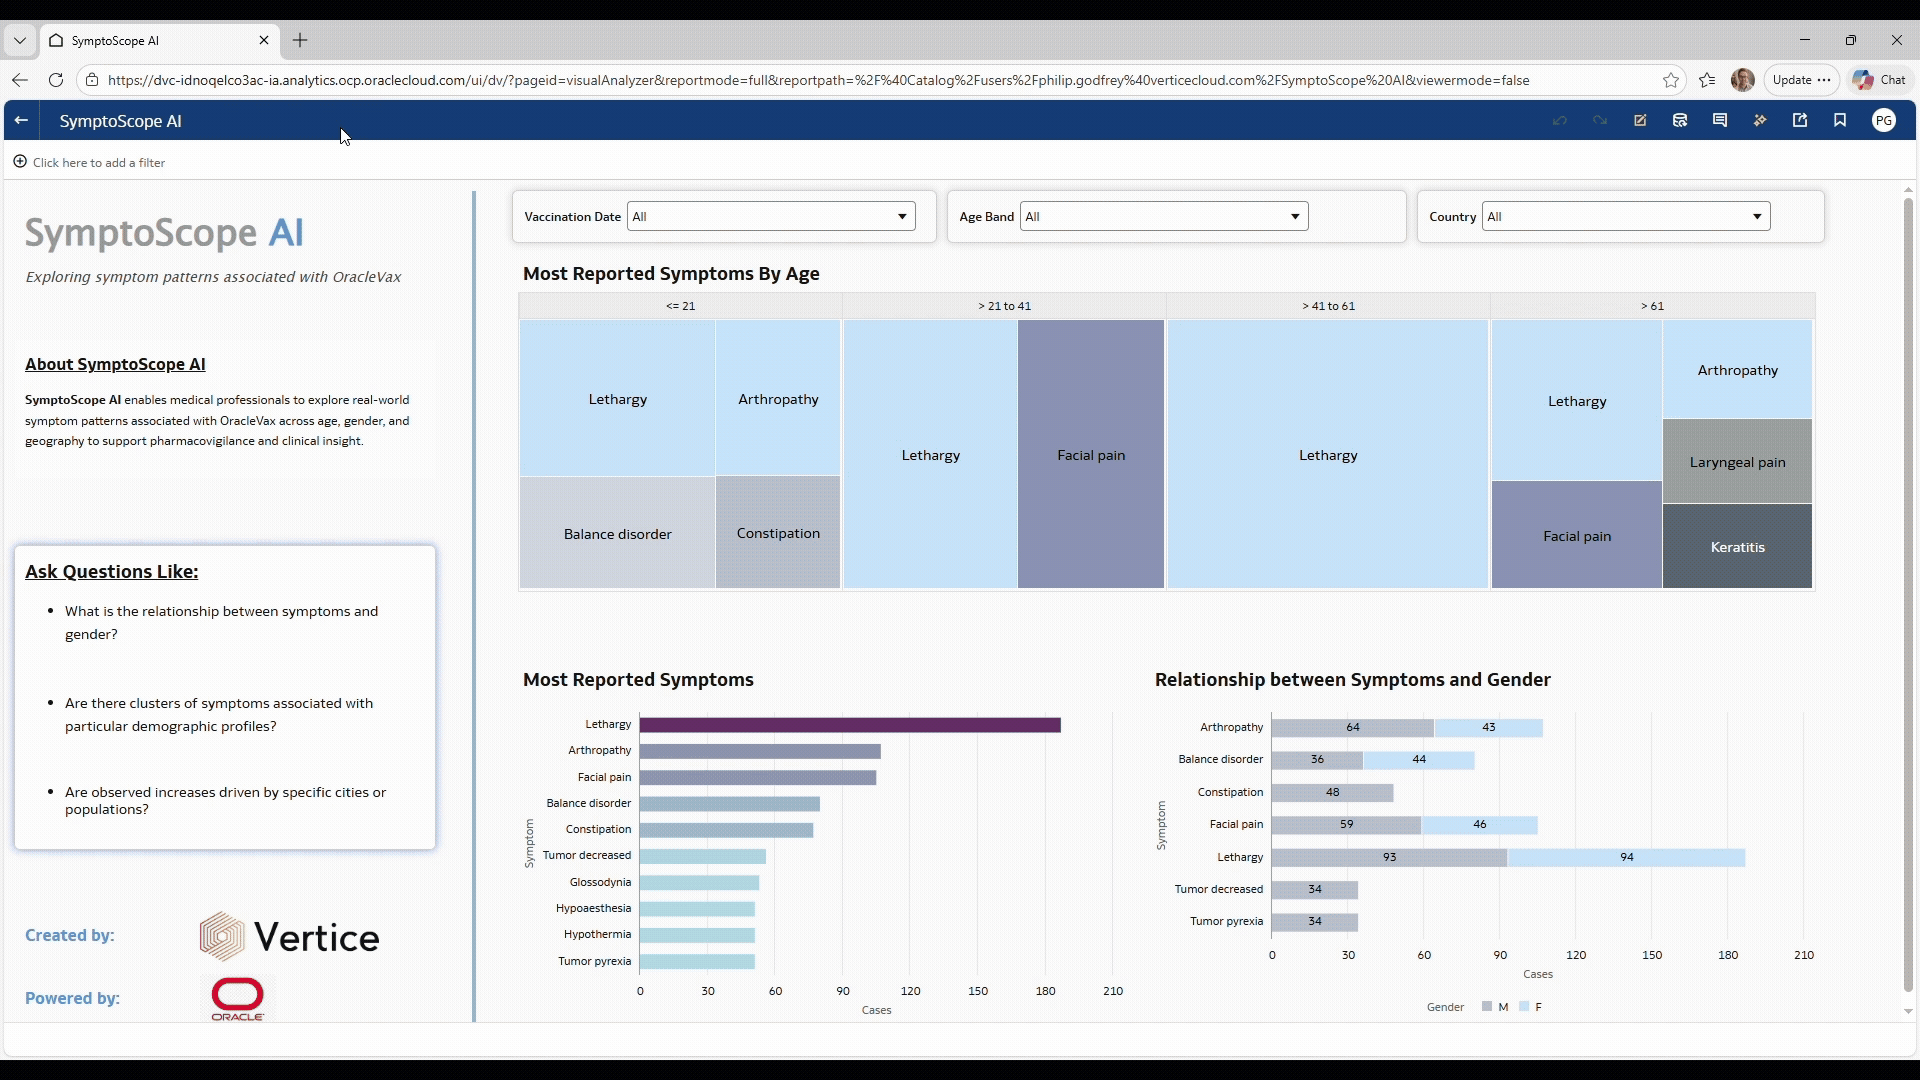Expand the Age Band dropdown
The image size is (1920, 1080).
(1294, 217)
